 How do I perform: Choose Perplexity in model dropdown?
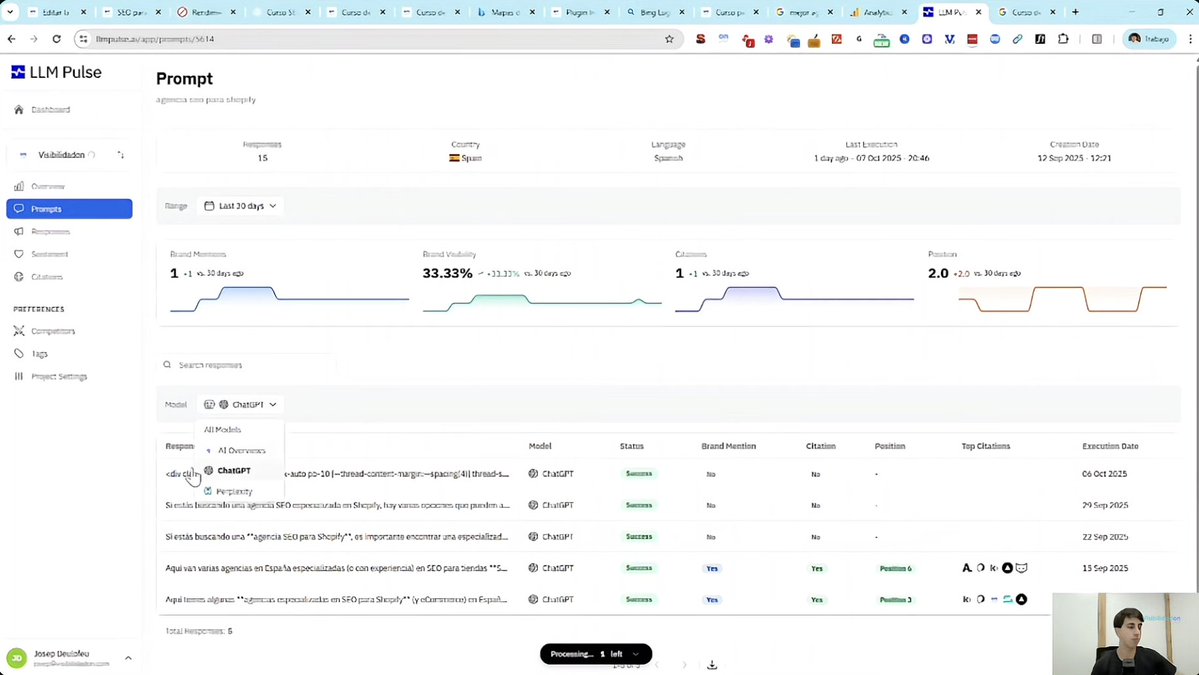pyautogui.click(x=240, y=492)
